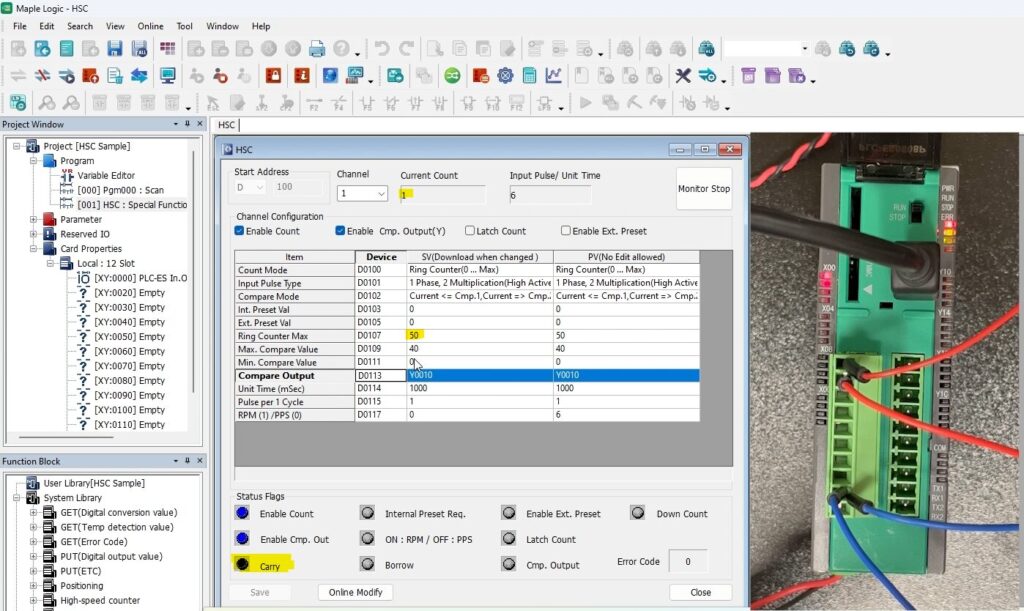The height and width of the screenshot is (611, 1024).
Task: Toggle Enable Cmp. Output(Y) checkbox
Action: pos(340,230)
